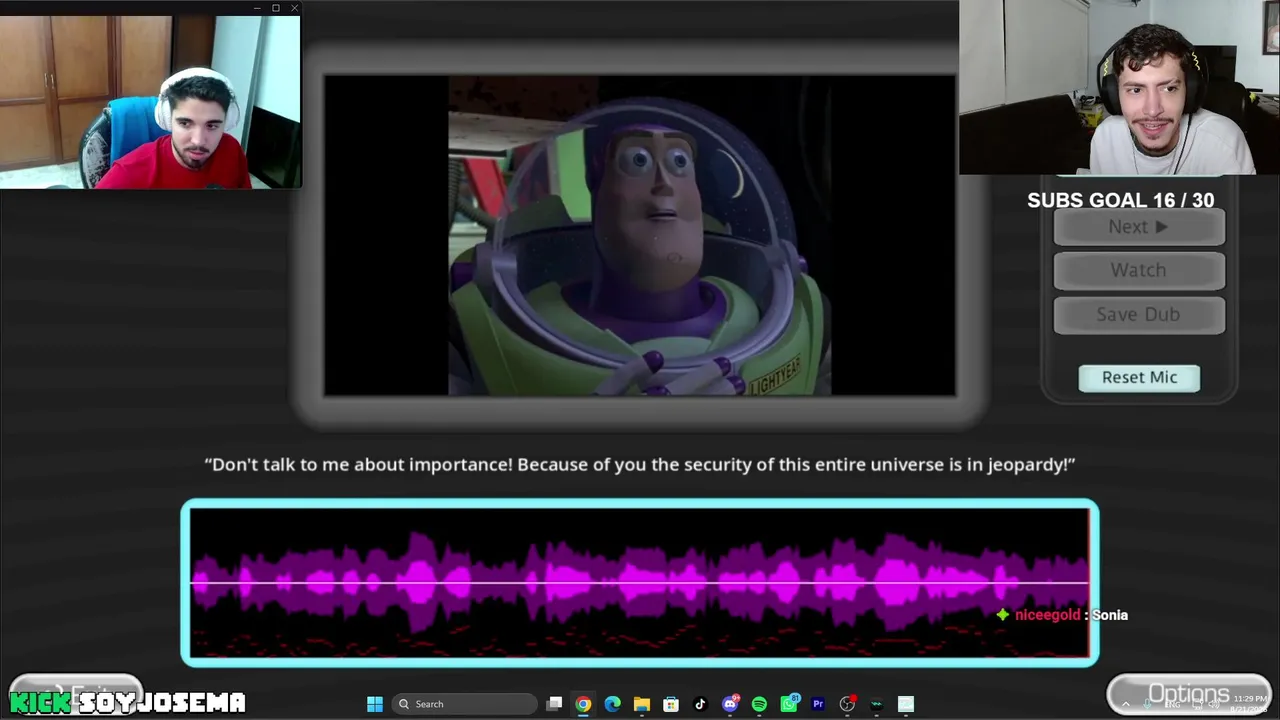
Task: Click the niceegold chat username
Action: click(1047, 615)
